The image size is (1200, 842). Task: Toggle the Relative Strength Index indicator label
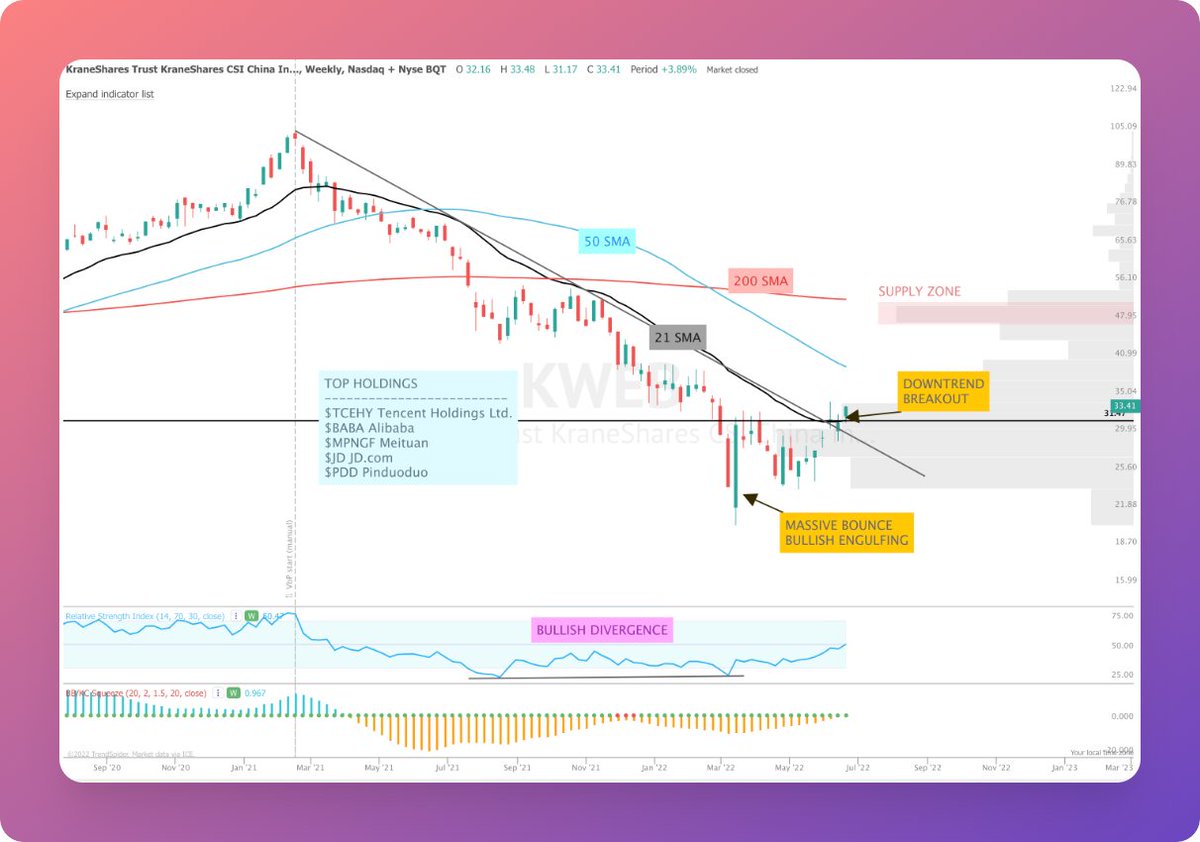[145, 616]
